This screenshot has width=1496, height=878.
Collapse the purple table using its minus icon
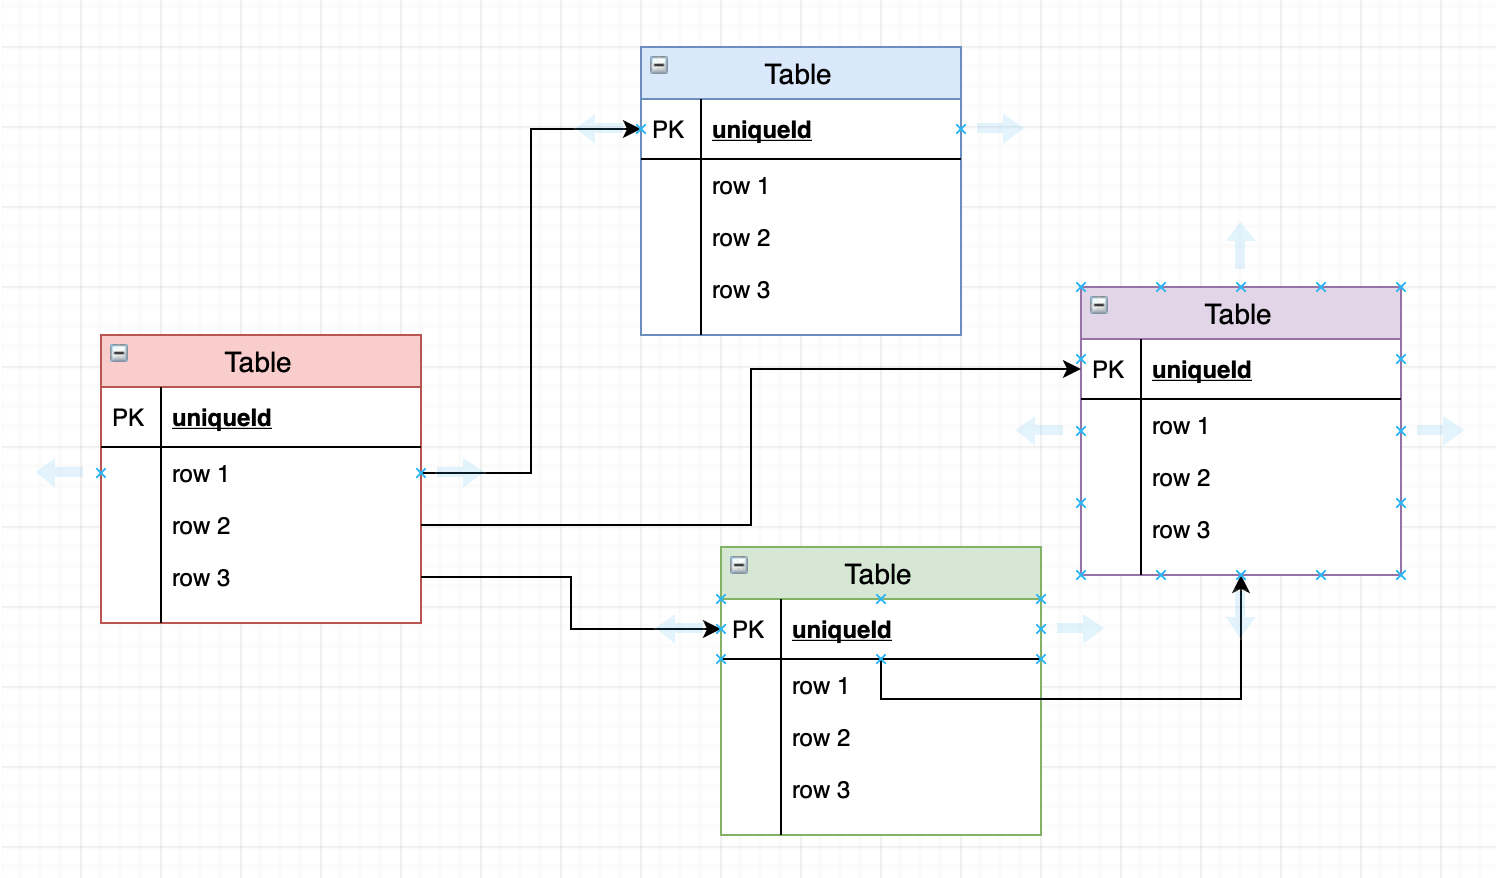(1100, 304)
